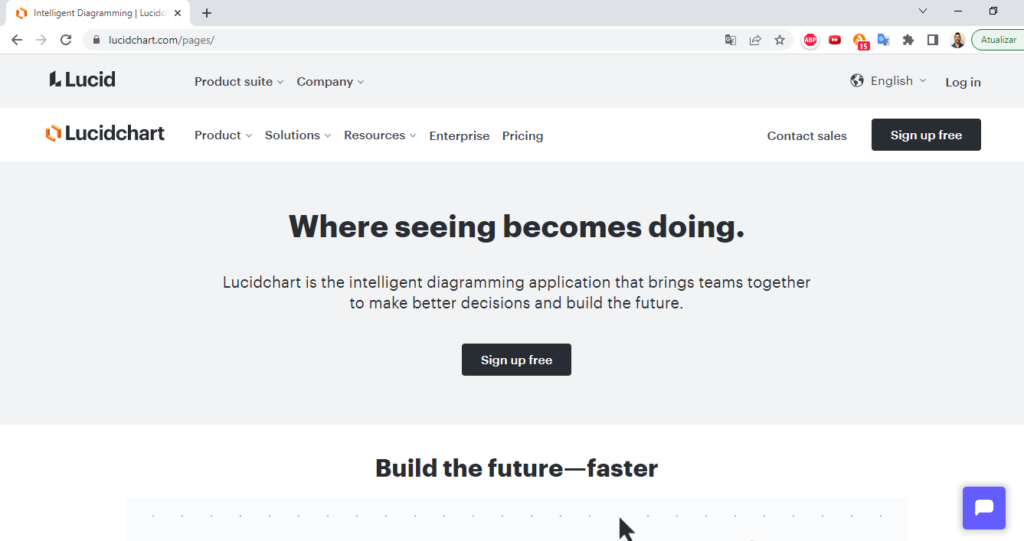The width and height of the screenshot is (1024, 541).
Task: Go to Pricing
Action: tap(522, 136)
